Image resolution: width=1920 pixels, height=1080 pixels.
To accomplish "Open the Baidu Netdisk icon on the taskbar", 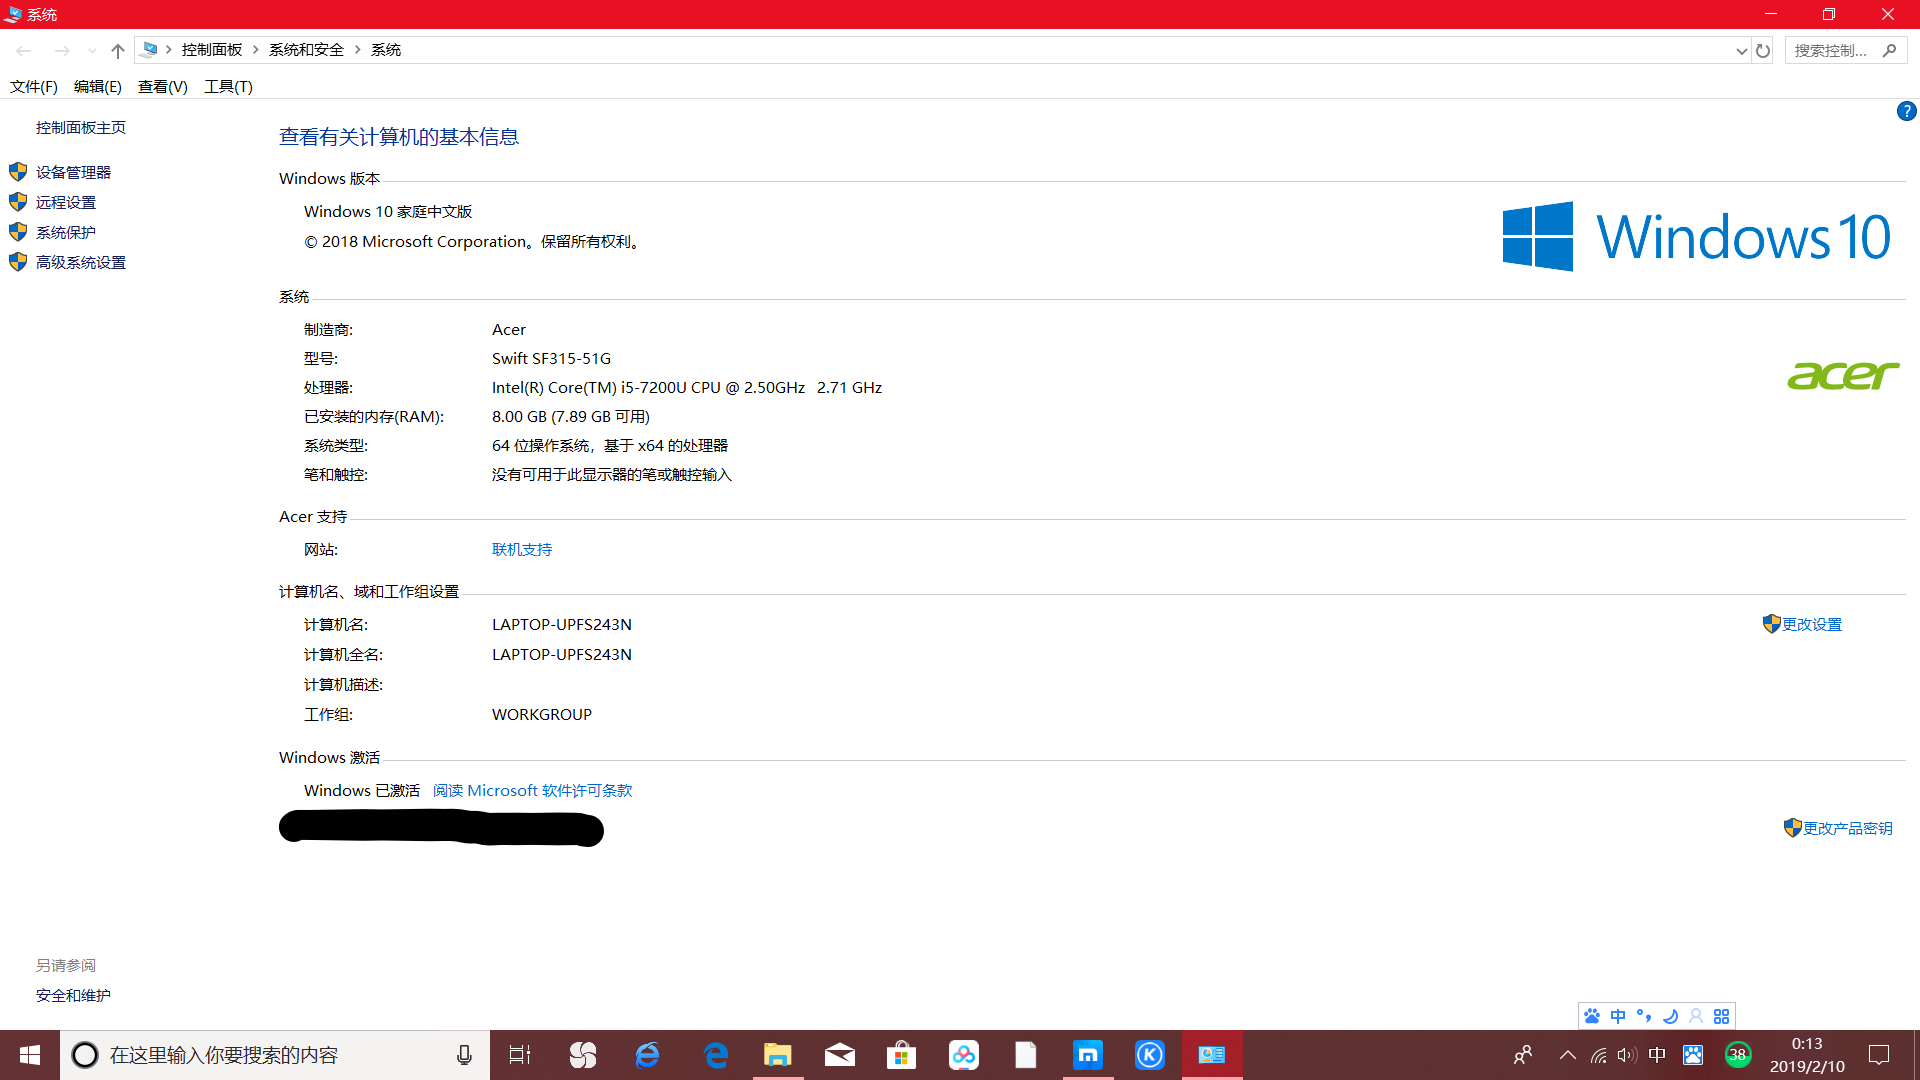I will [x=964, y=1055].
